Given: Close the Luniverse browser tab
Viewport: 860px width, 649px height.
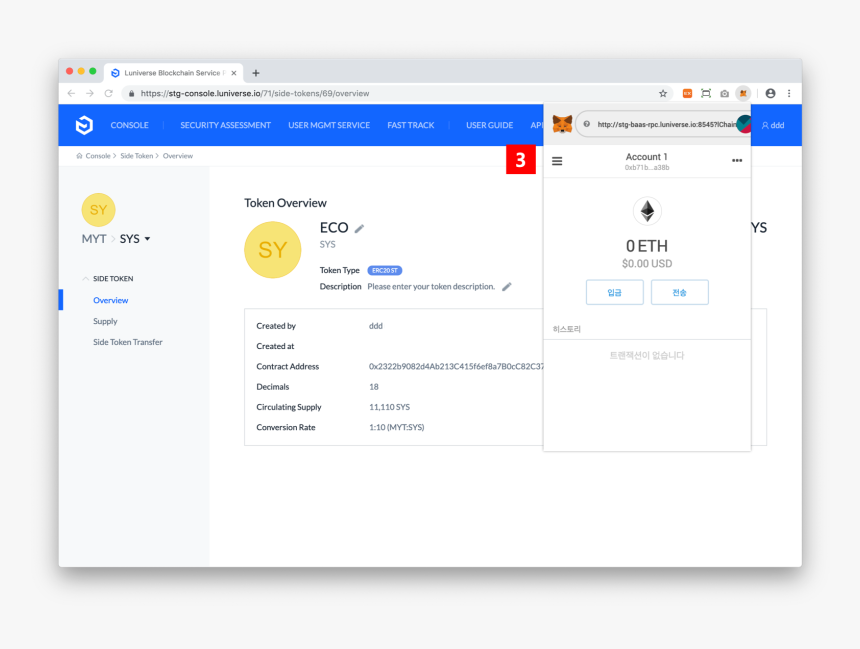Looking at the screenshot, I should (x=234, y=73).
